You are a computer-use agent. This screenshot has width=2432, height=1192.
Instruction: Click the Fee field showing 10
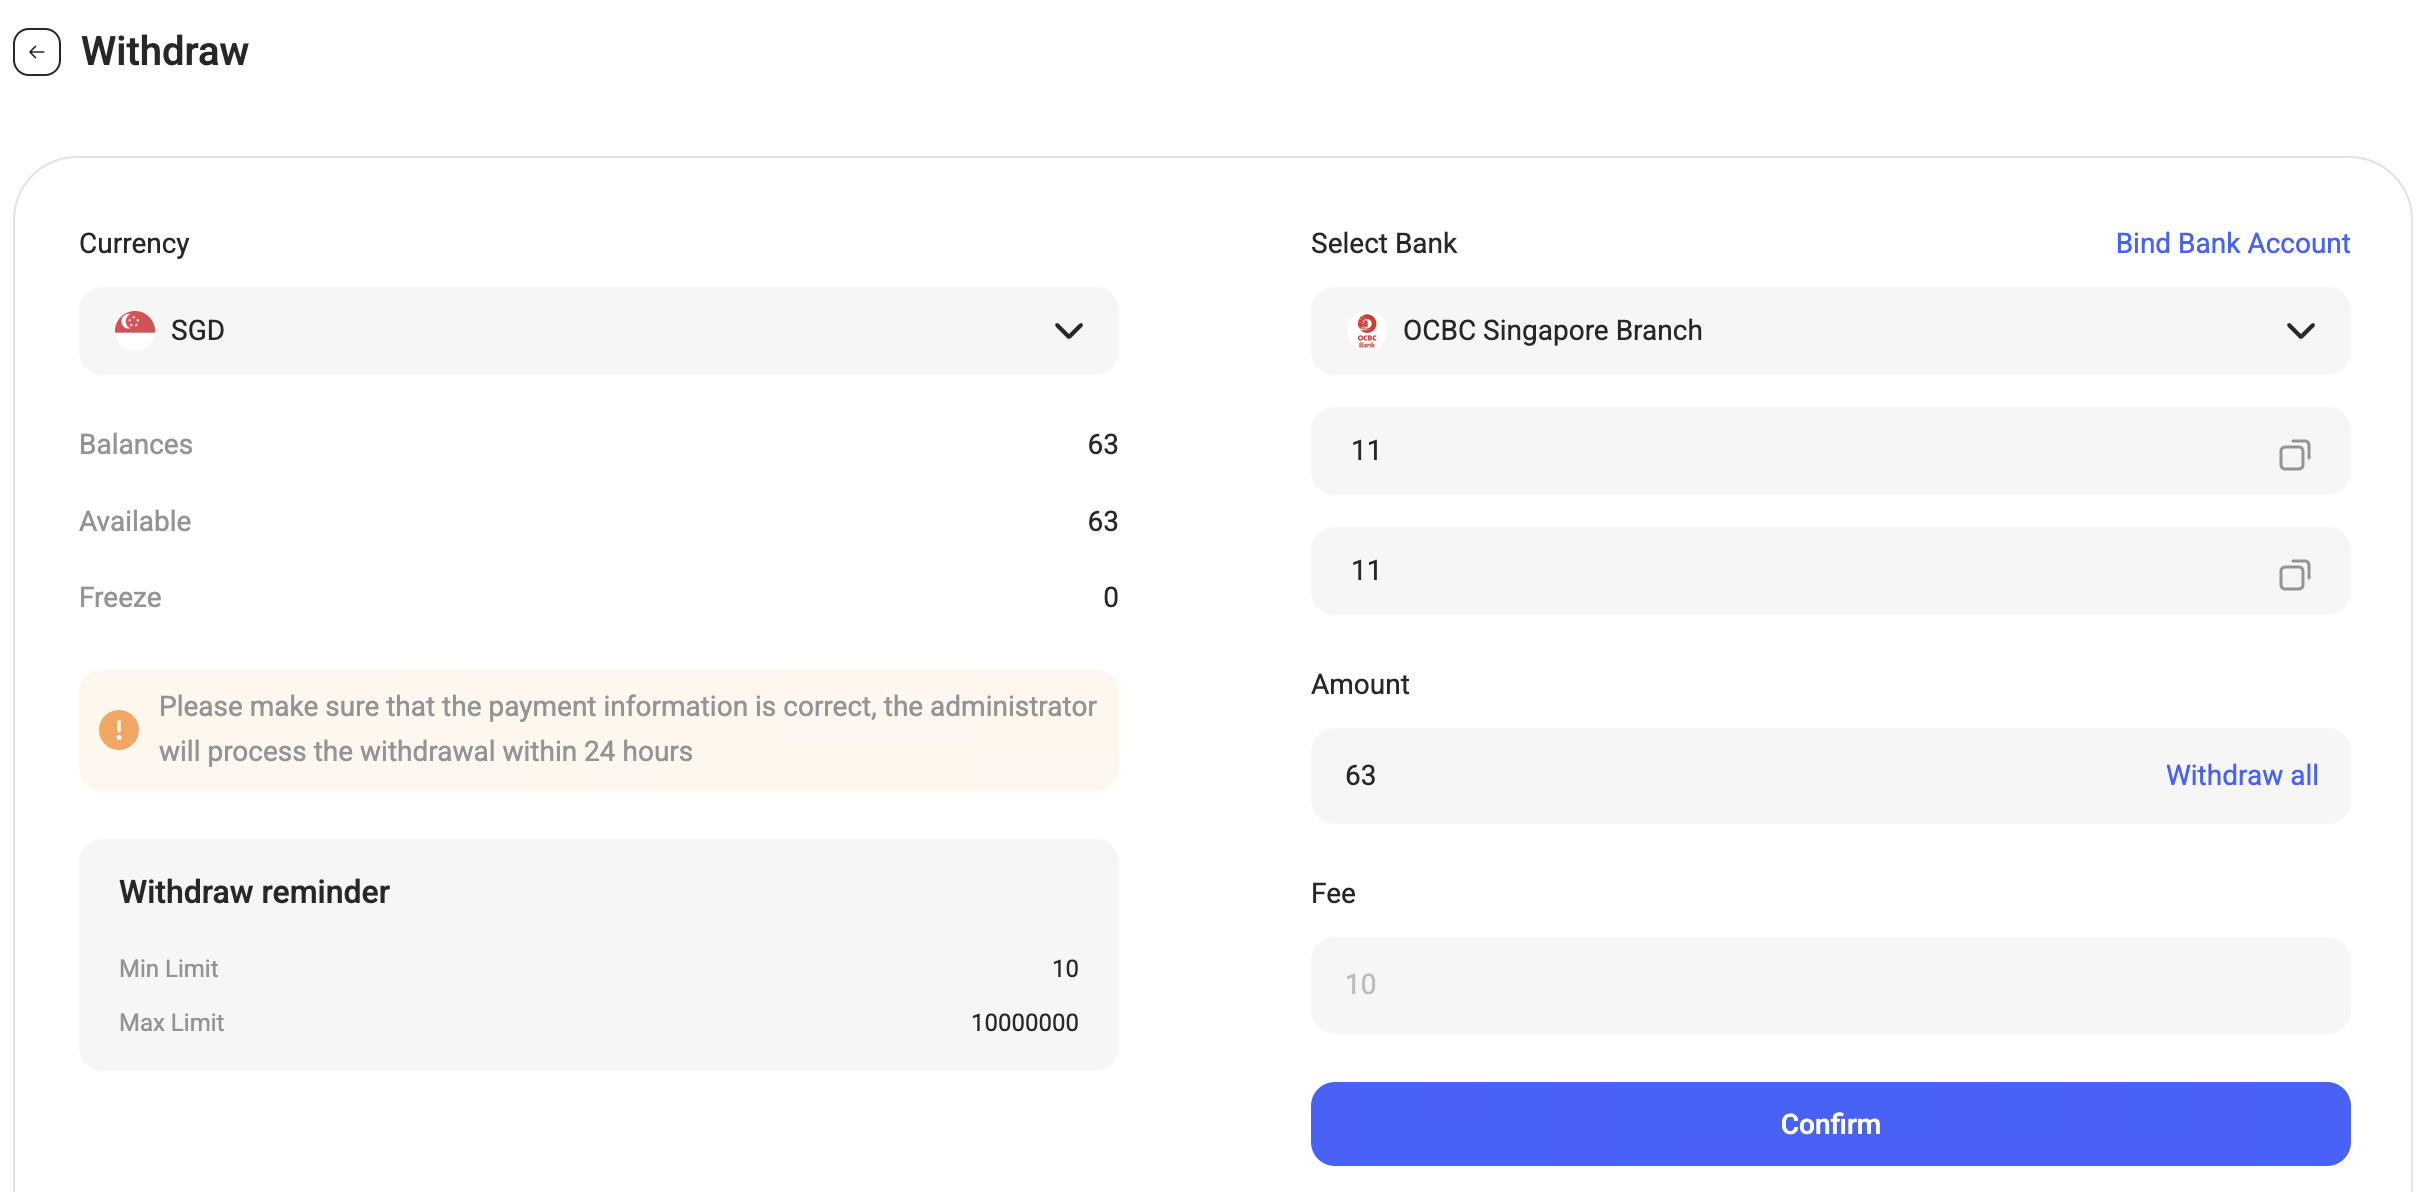pyautogui.click(x=1830, y=985)
